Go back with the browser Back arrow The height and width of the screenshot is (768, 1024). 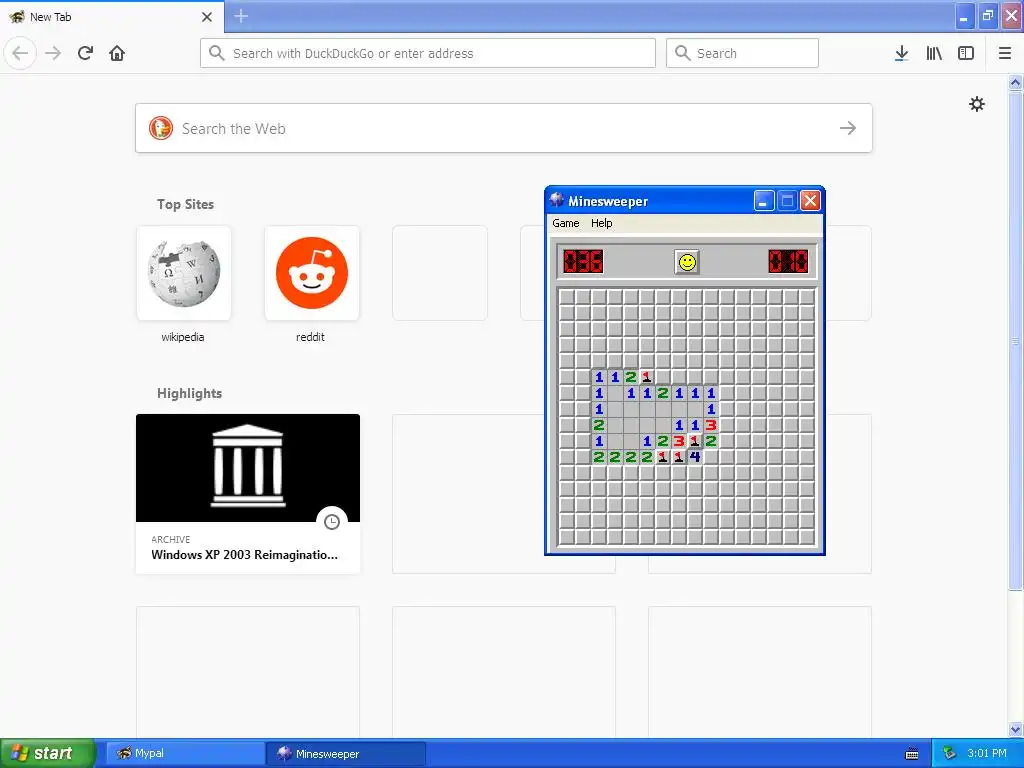coord(20,53)
